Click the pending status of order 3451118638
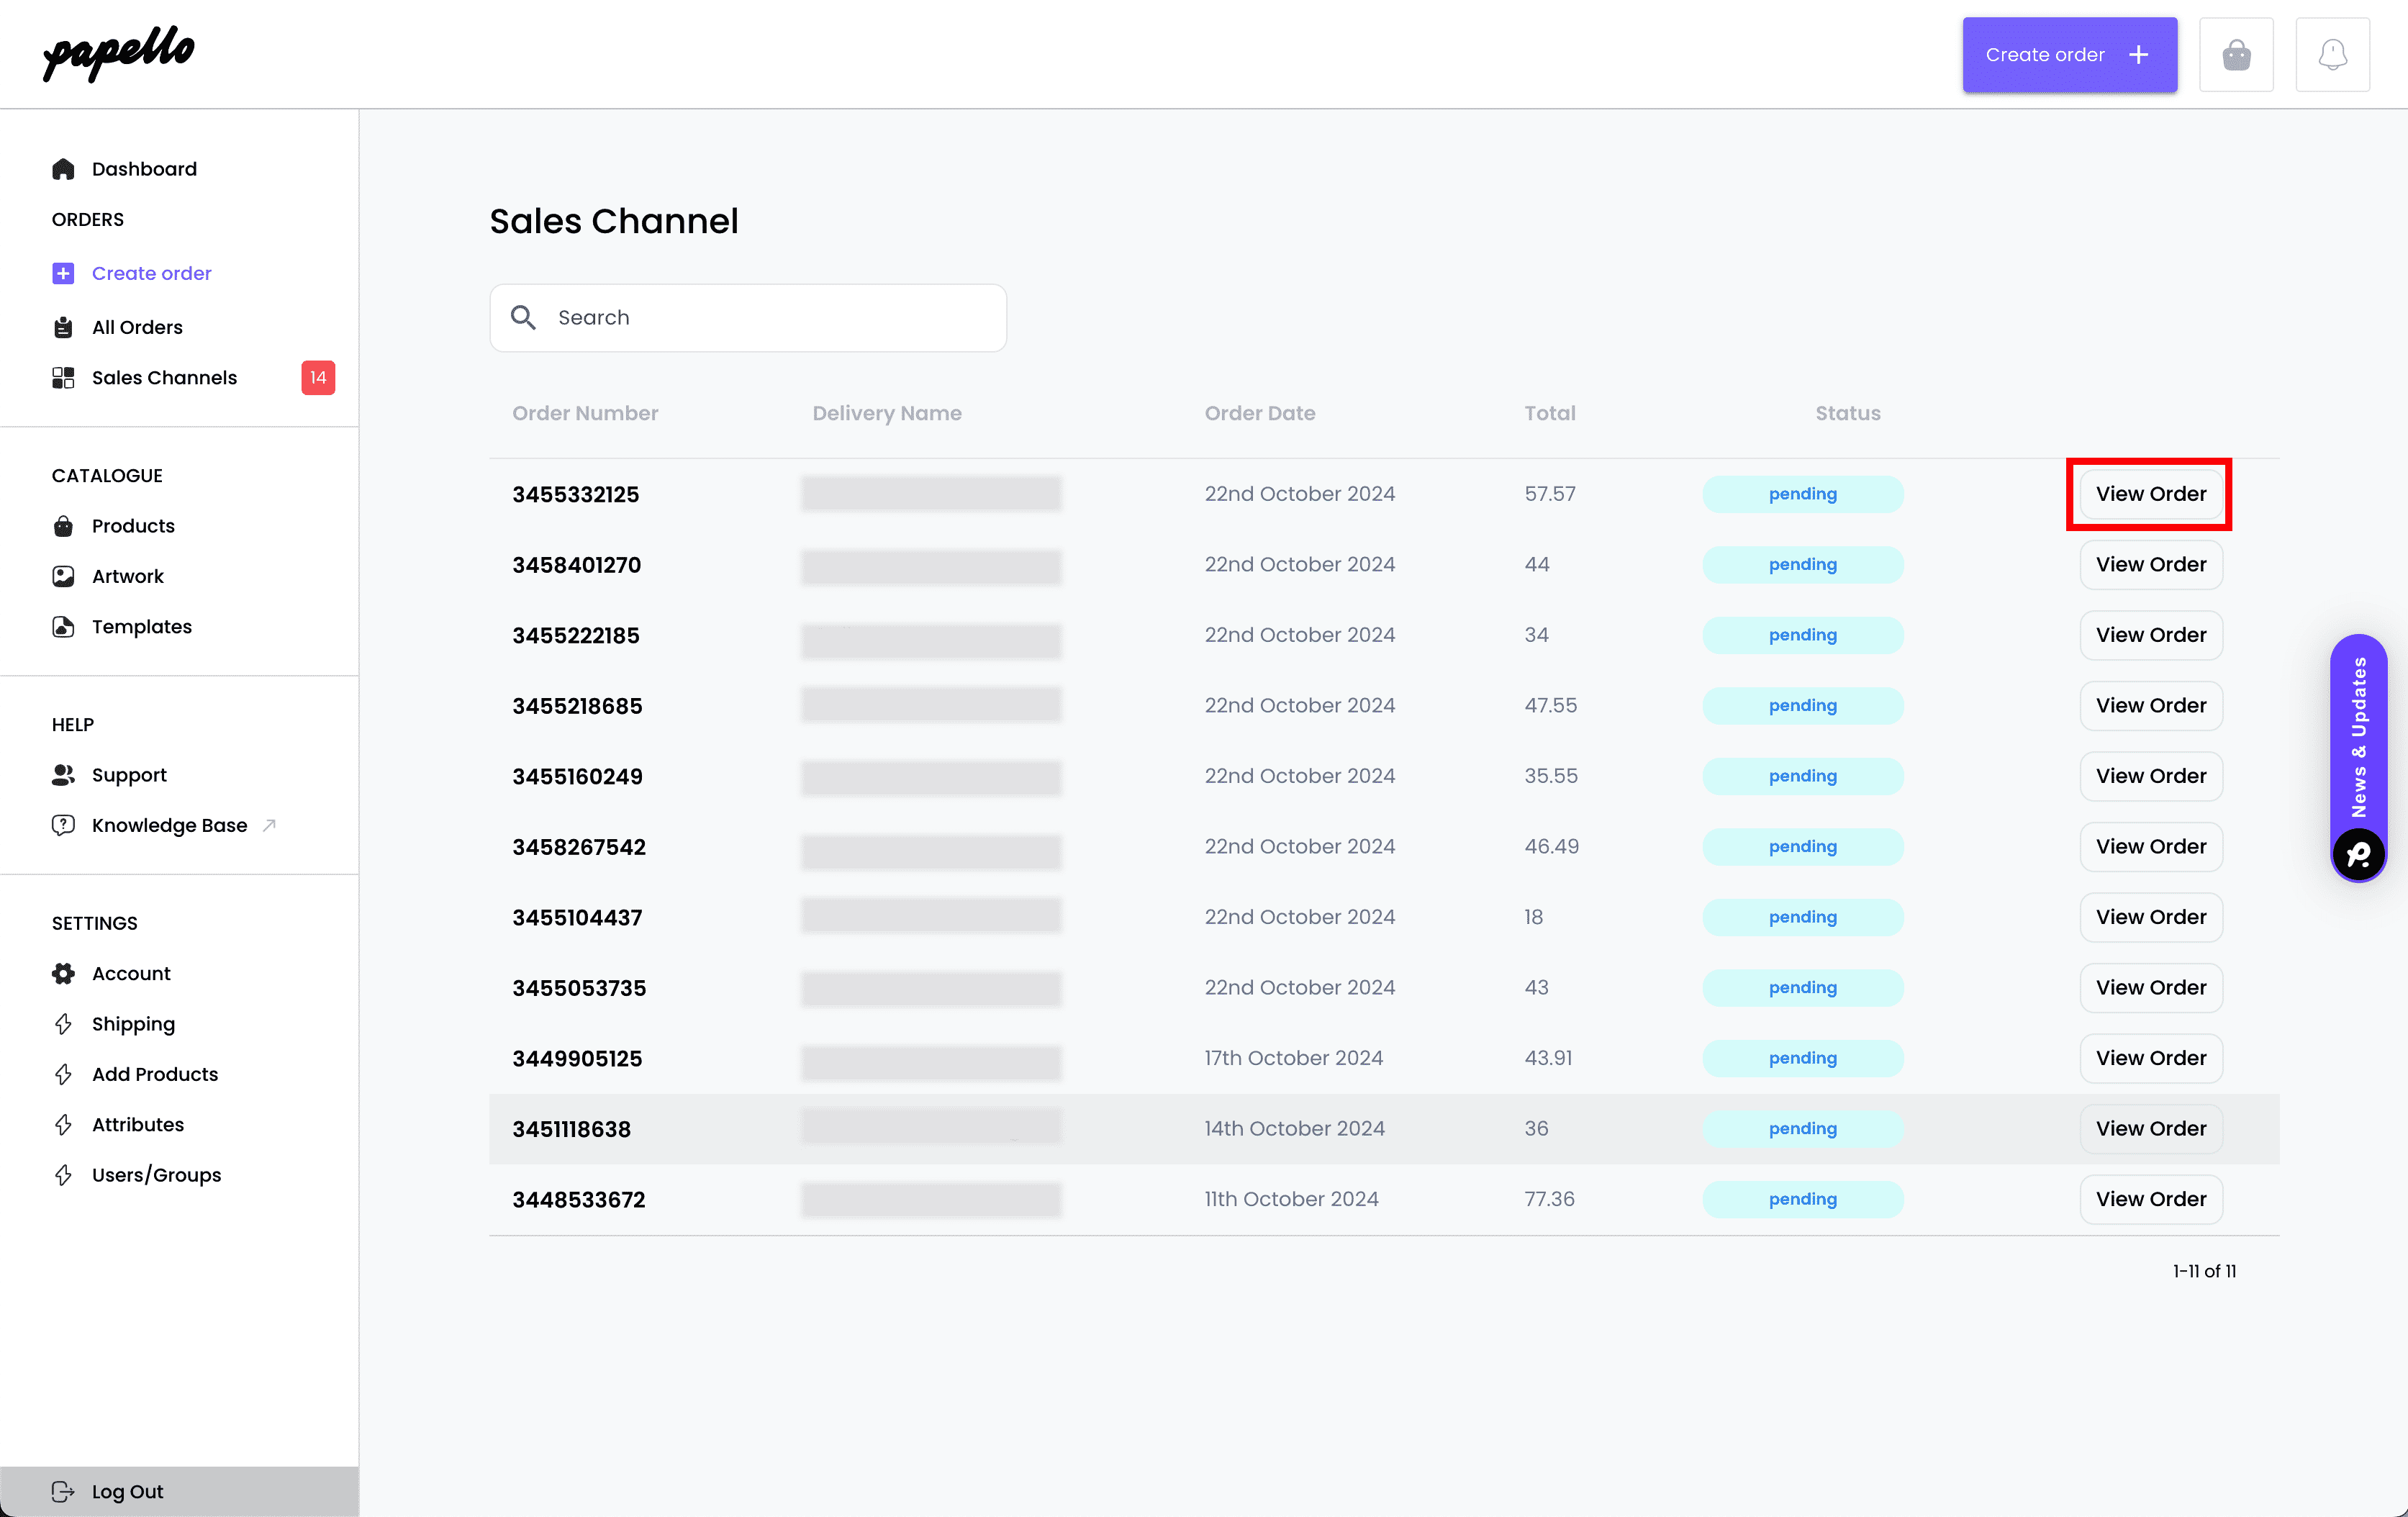2408x1517 pixels. [1802, 1128]
